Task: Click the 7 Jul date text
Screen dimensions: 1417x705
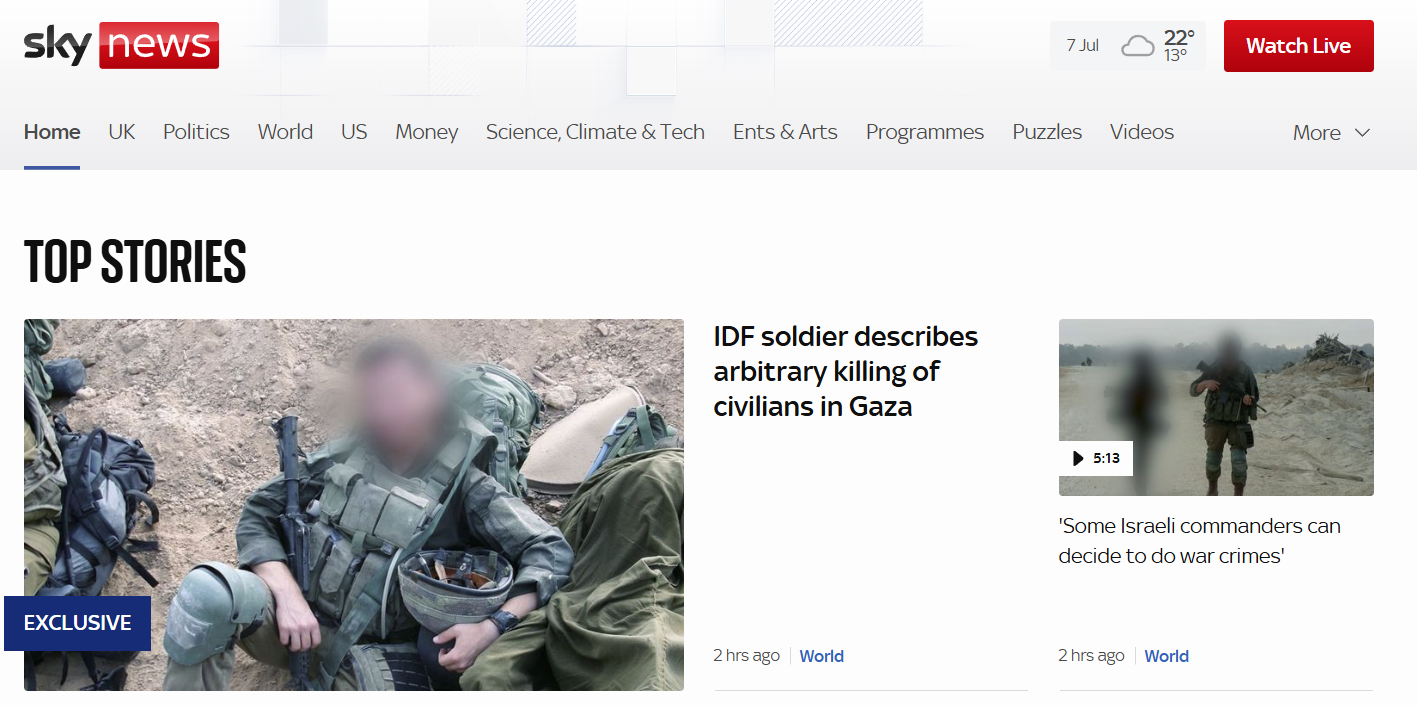Action: pyautogui.click(x=1082, y=45)
